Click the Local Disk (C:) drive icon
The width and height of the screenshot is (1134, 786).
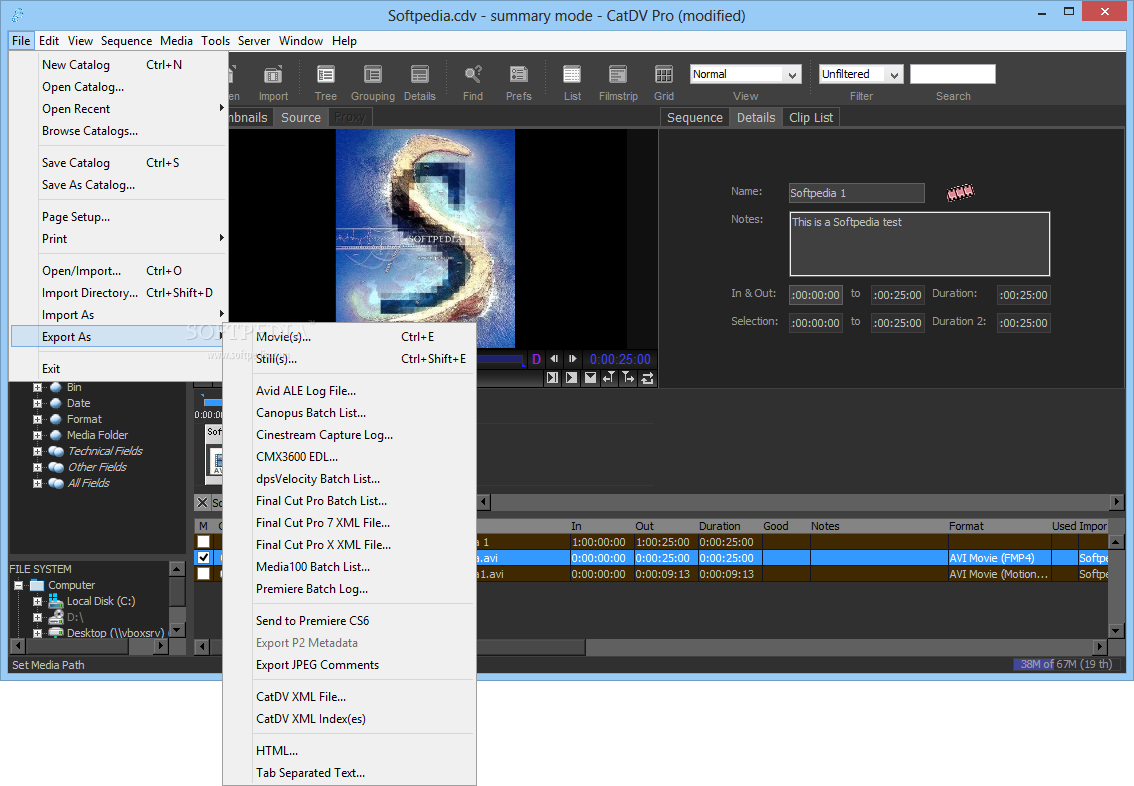[56, 601]
